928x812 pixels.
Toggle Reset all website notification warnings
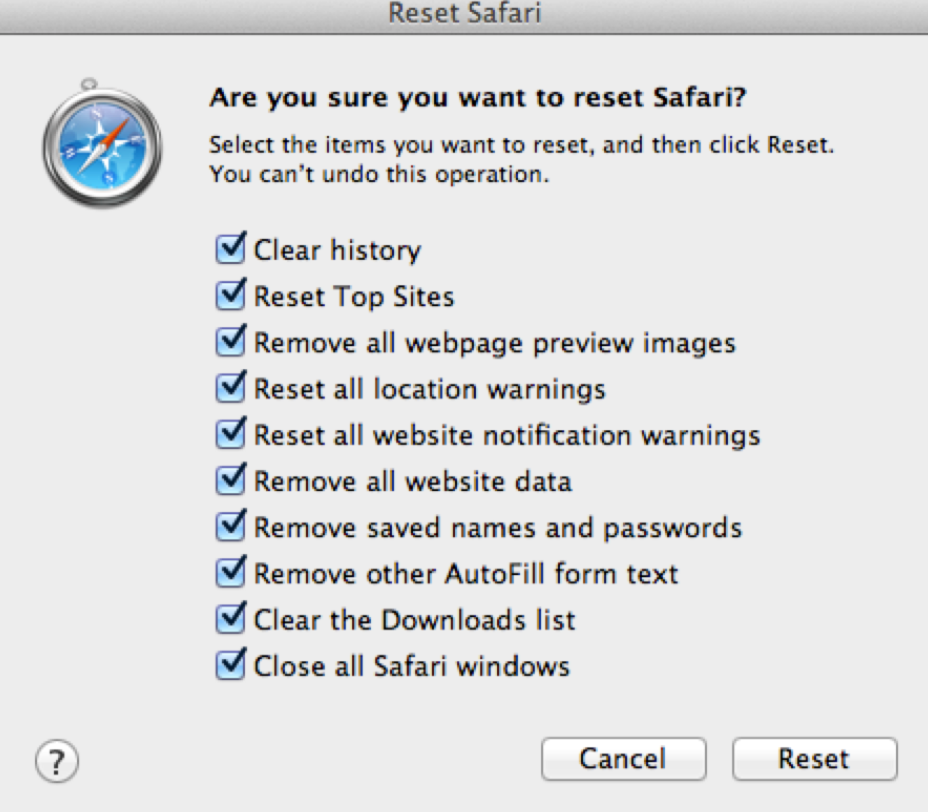coord(230,435)
